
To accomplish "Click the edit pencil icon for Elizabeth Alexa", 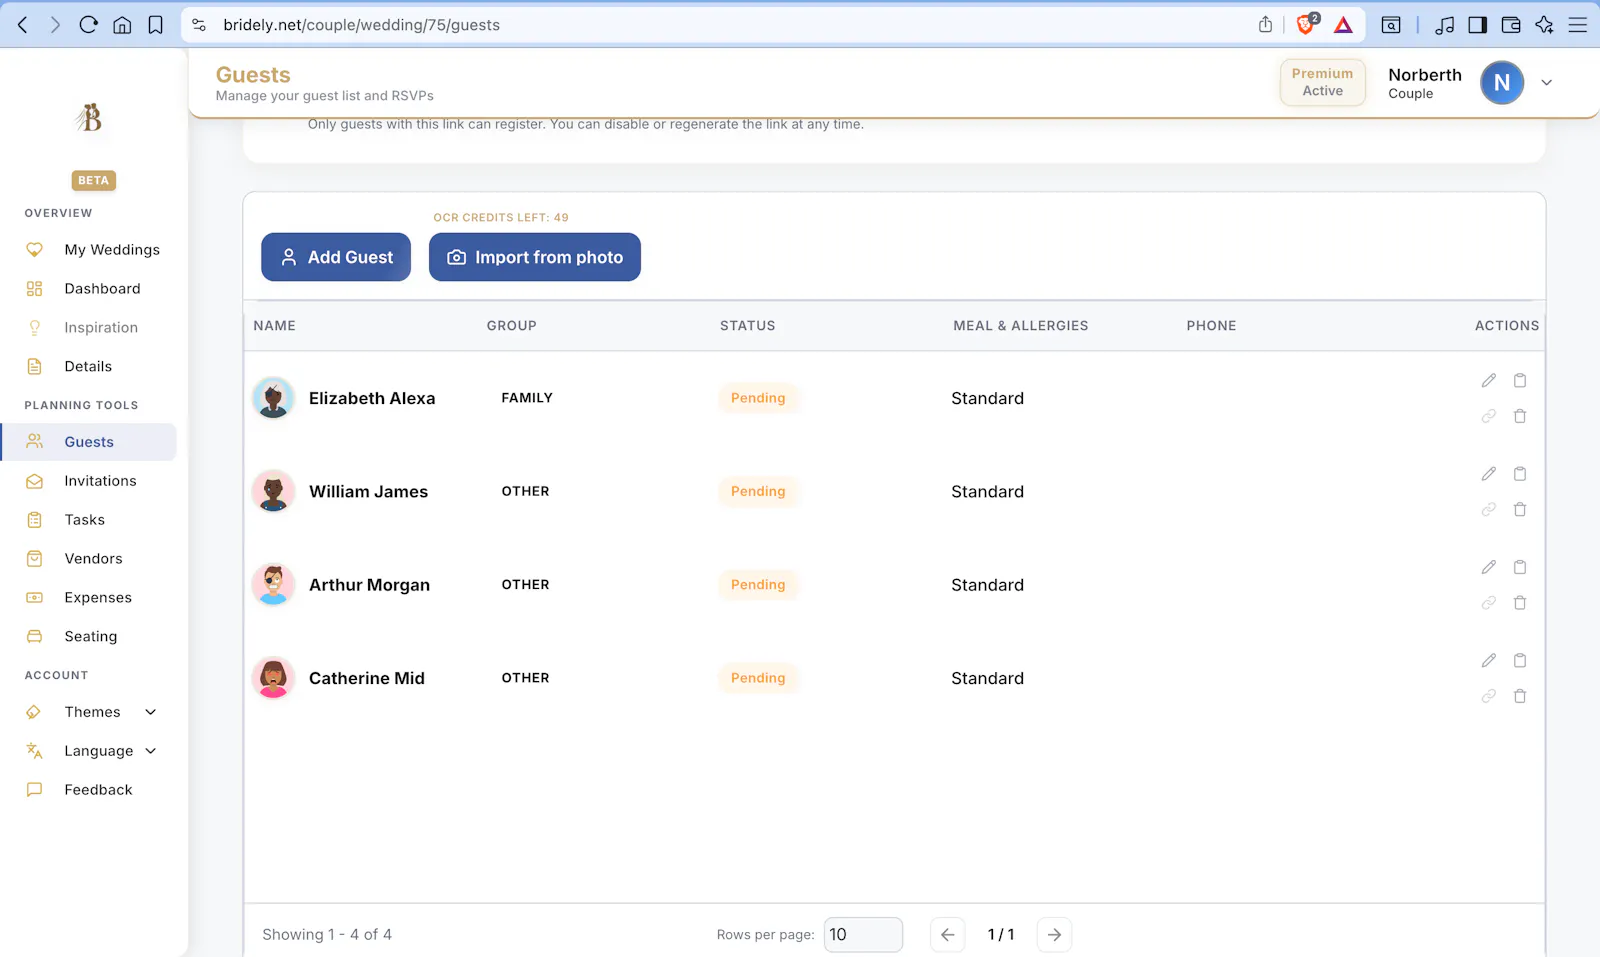I will pyautogui.click(x=1489, y=380).
